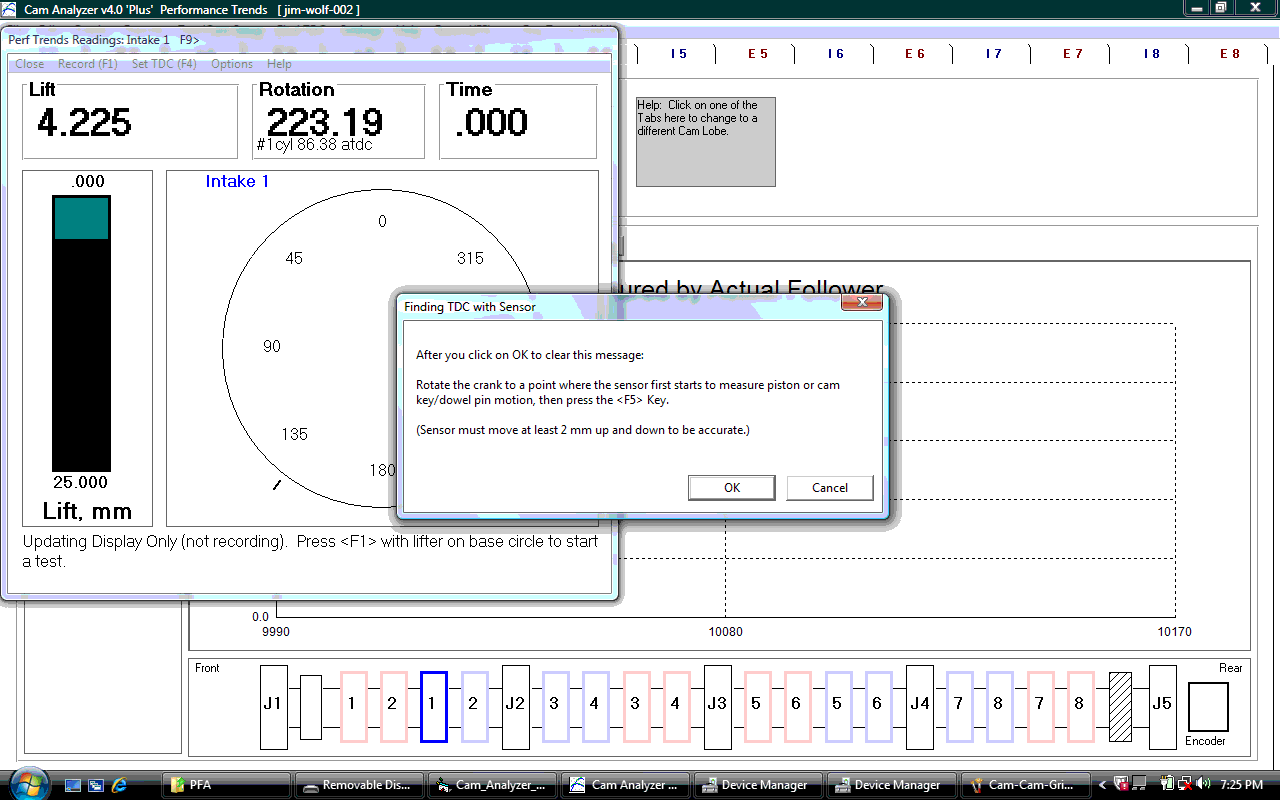Select journal J3 in the cam diagram

717,707
